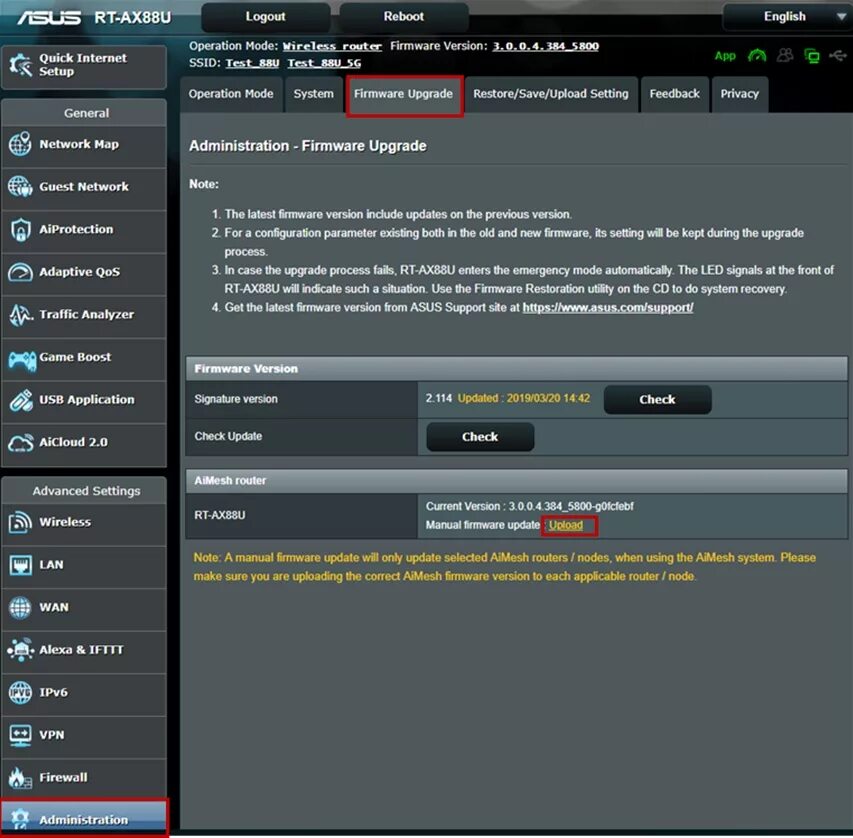
Task: Click the ASUS logo
Action: pos(49,18)
